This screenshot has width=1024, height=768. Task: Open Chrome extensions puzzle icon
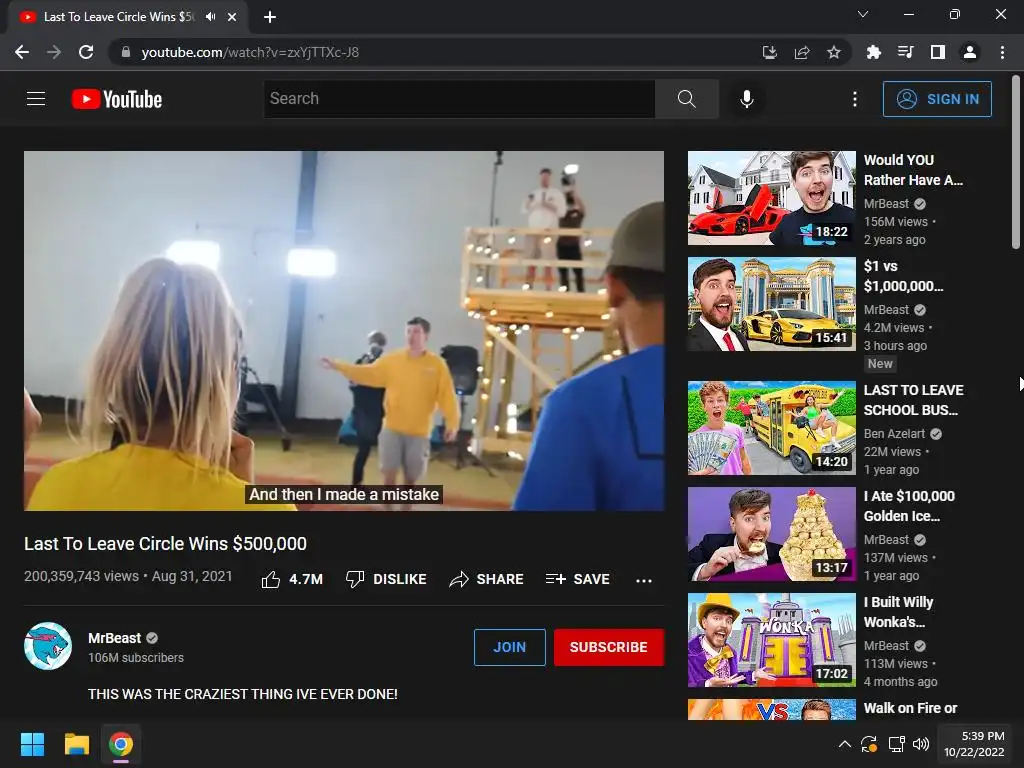pos(873,52)
